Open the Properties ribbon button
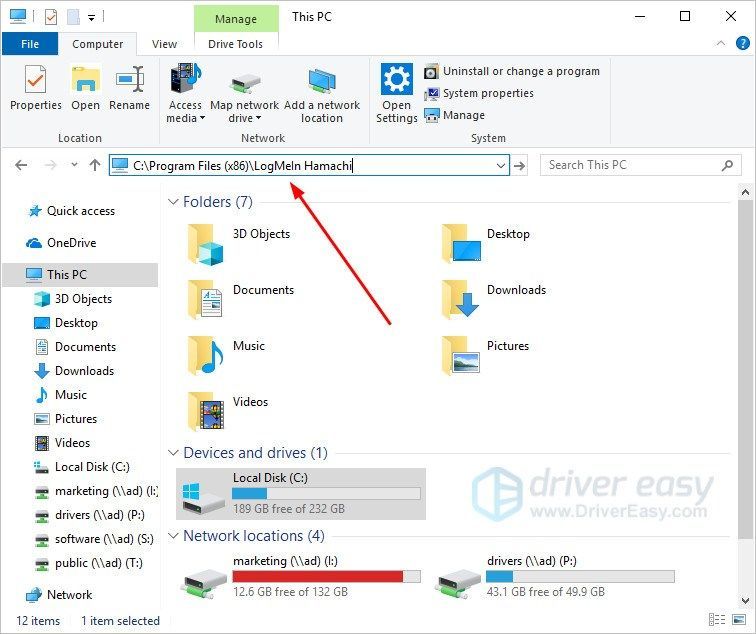Viewport: 756px width, 634px height. tap(36, 88)
